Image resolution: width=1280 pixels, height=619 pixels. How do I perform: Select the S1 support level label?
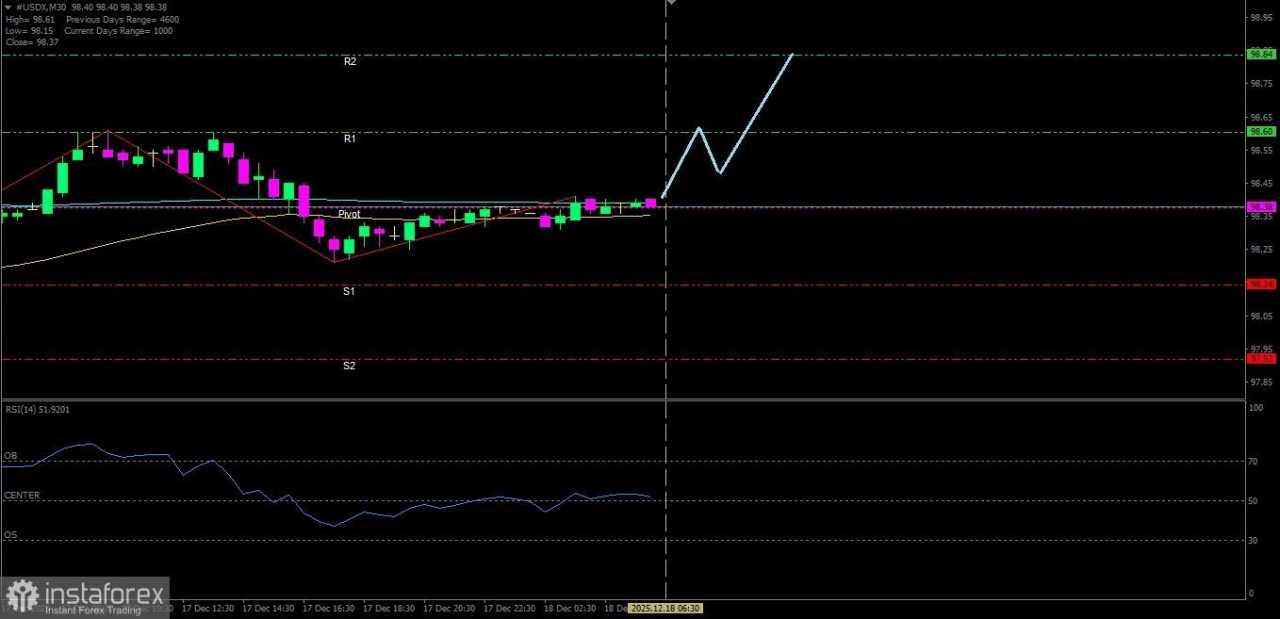[348, 291]
